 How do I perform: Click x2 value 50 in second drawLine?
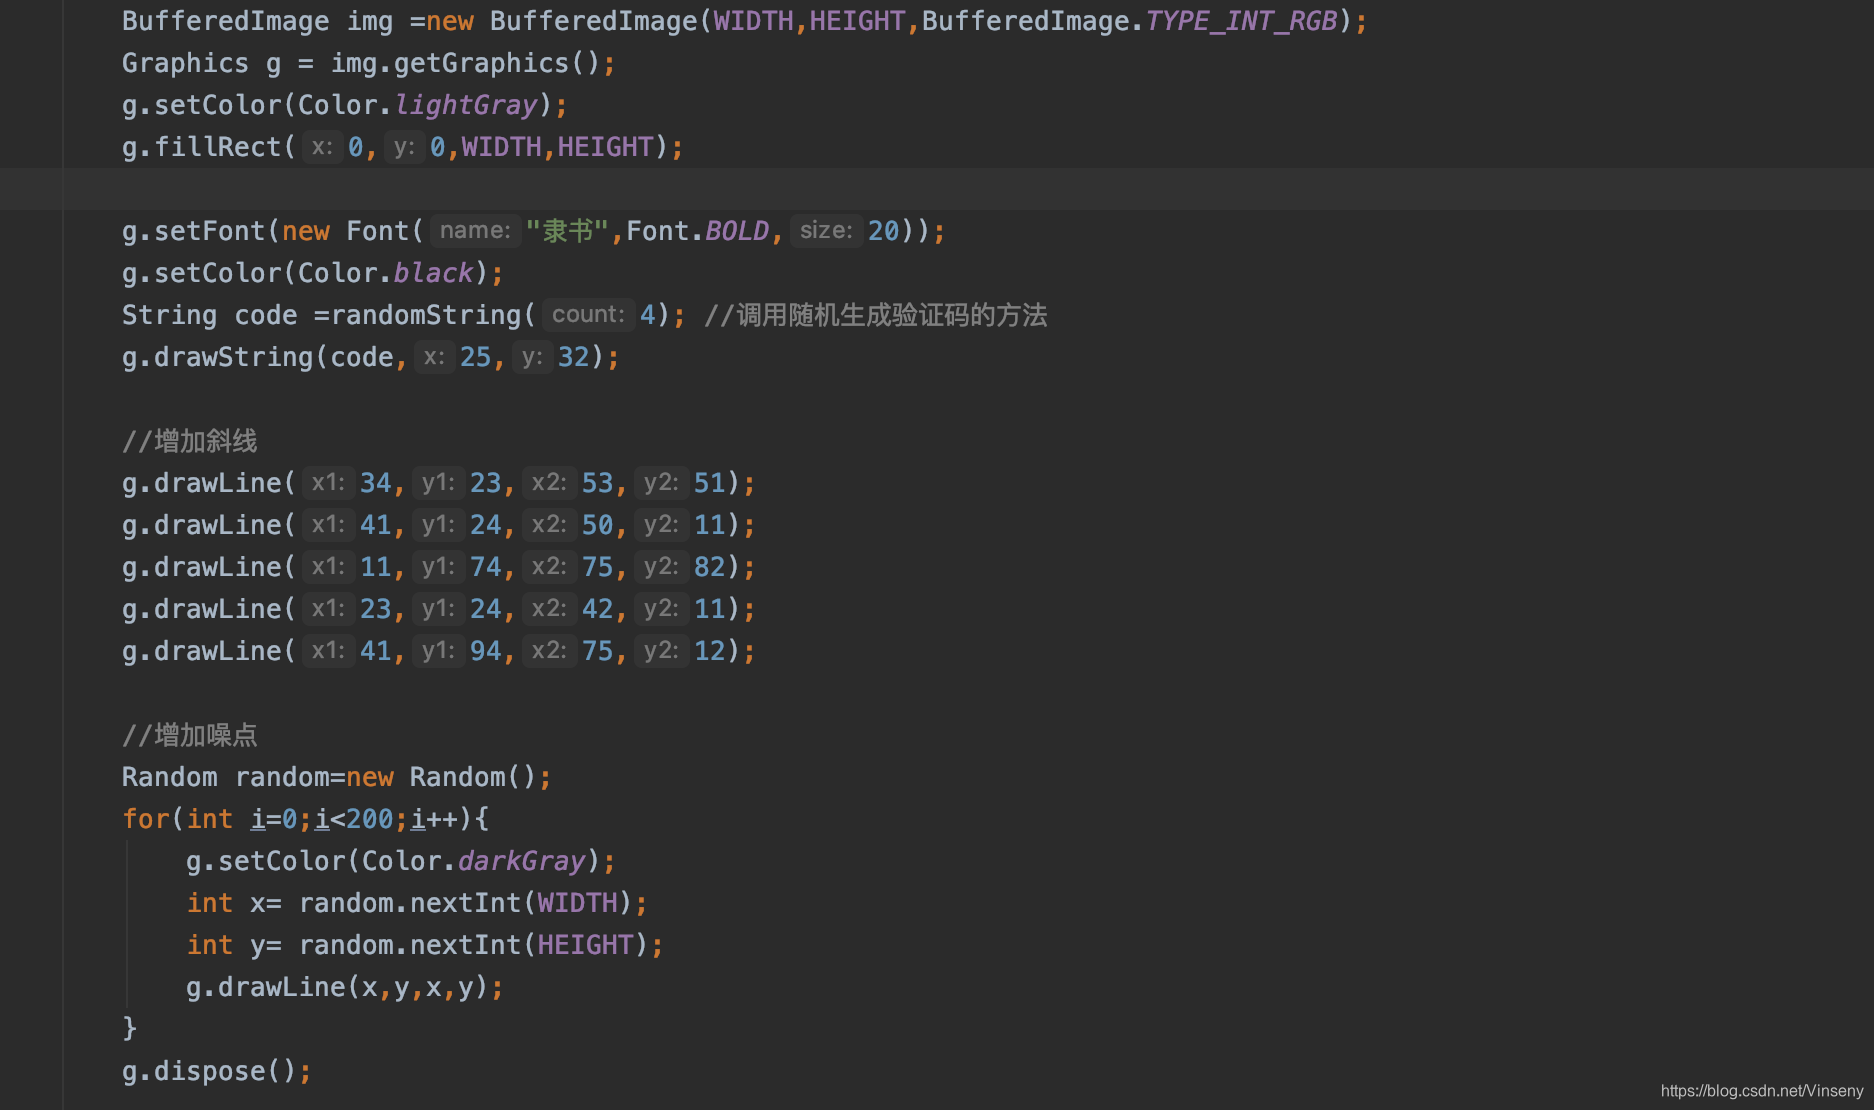tap(598, 525)
